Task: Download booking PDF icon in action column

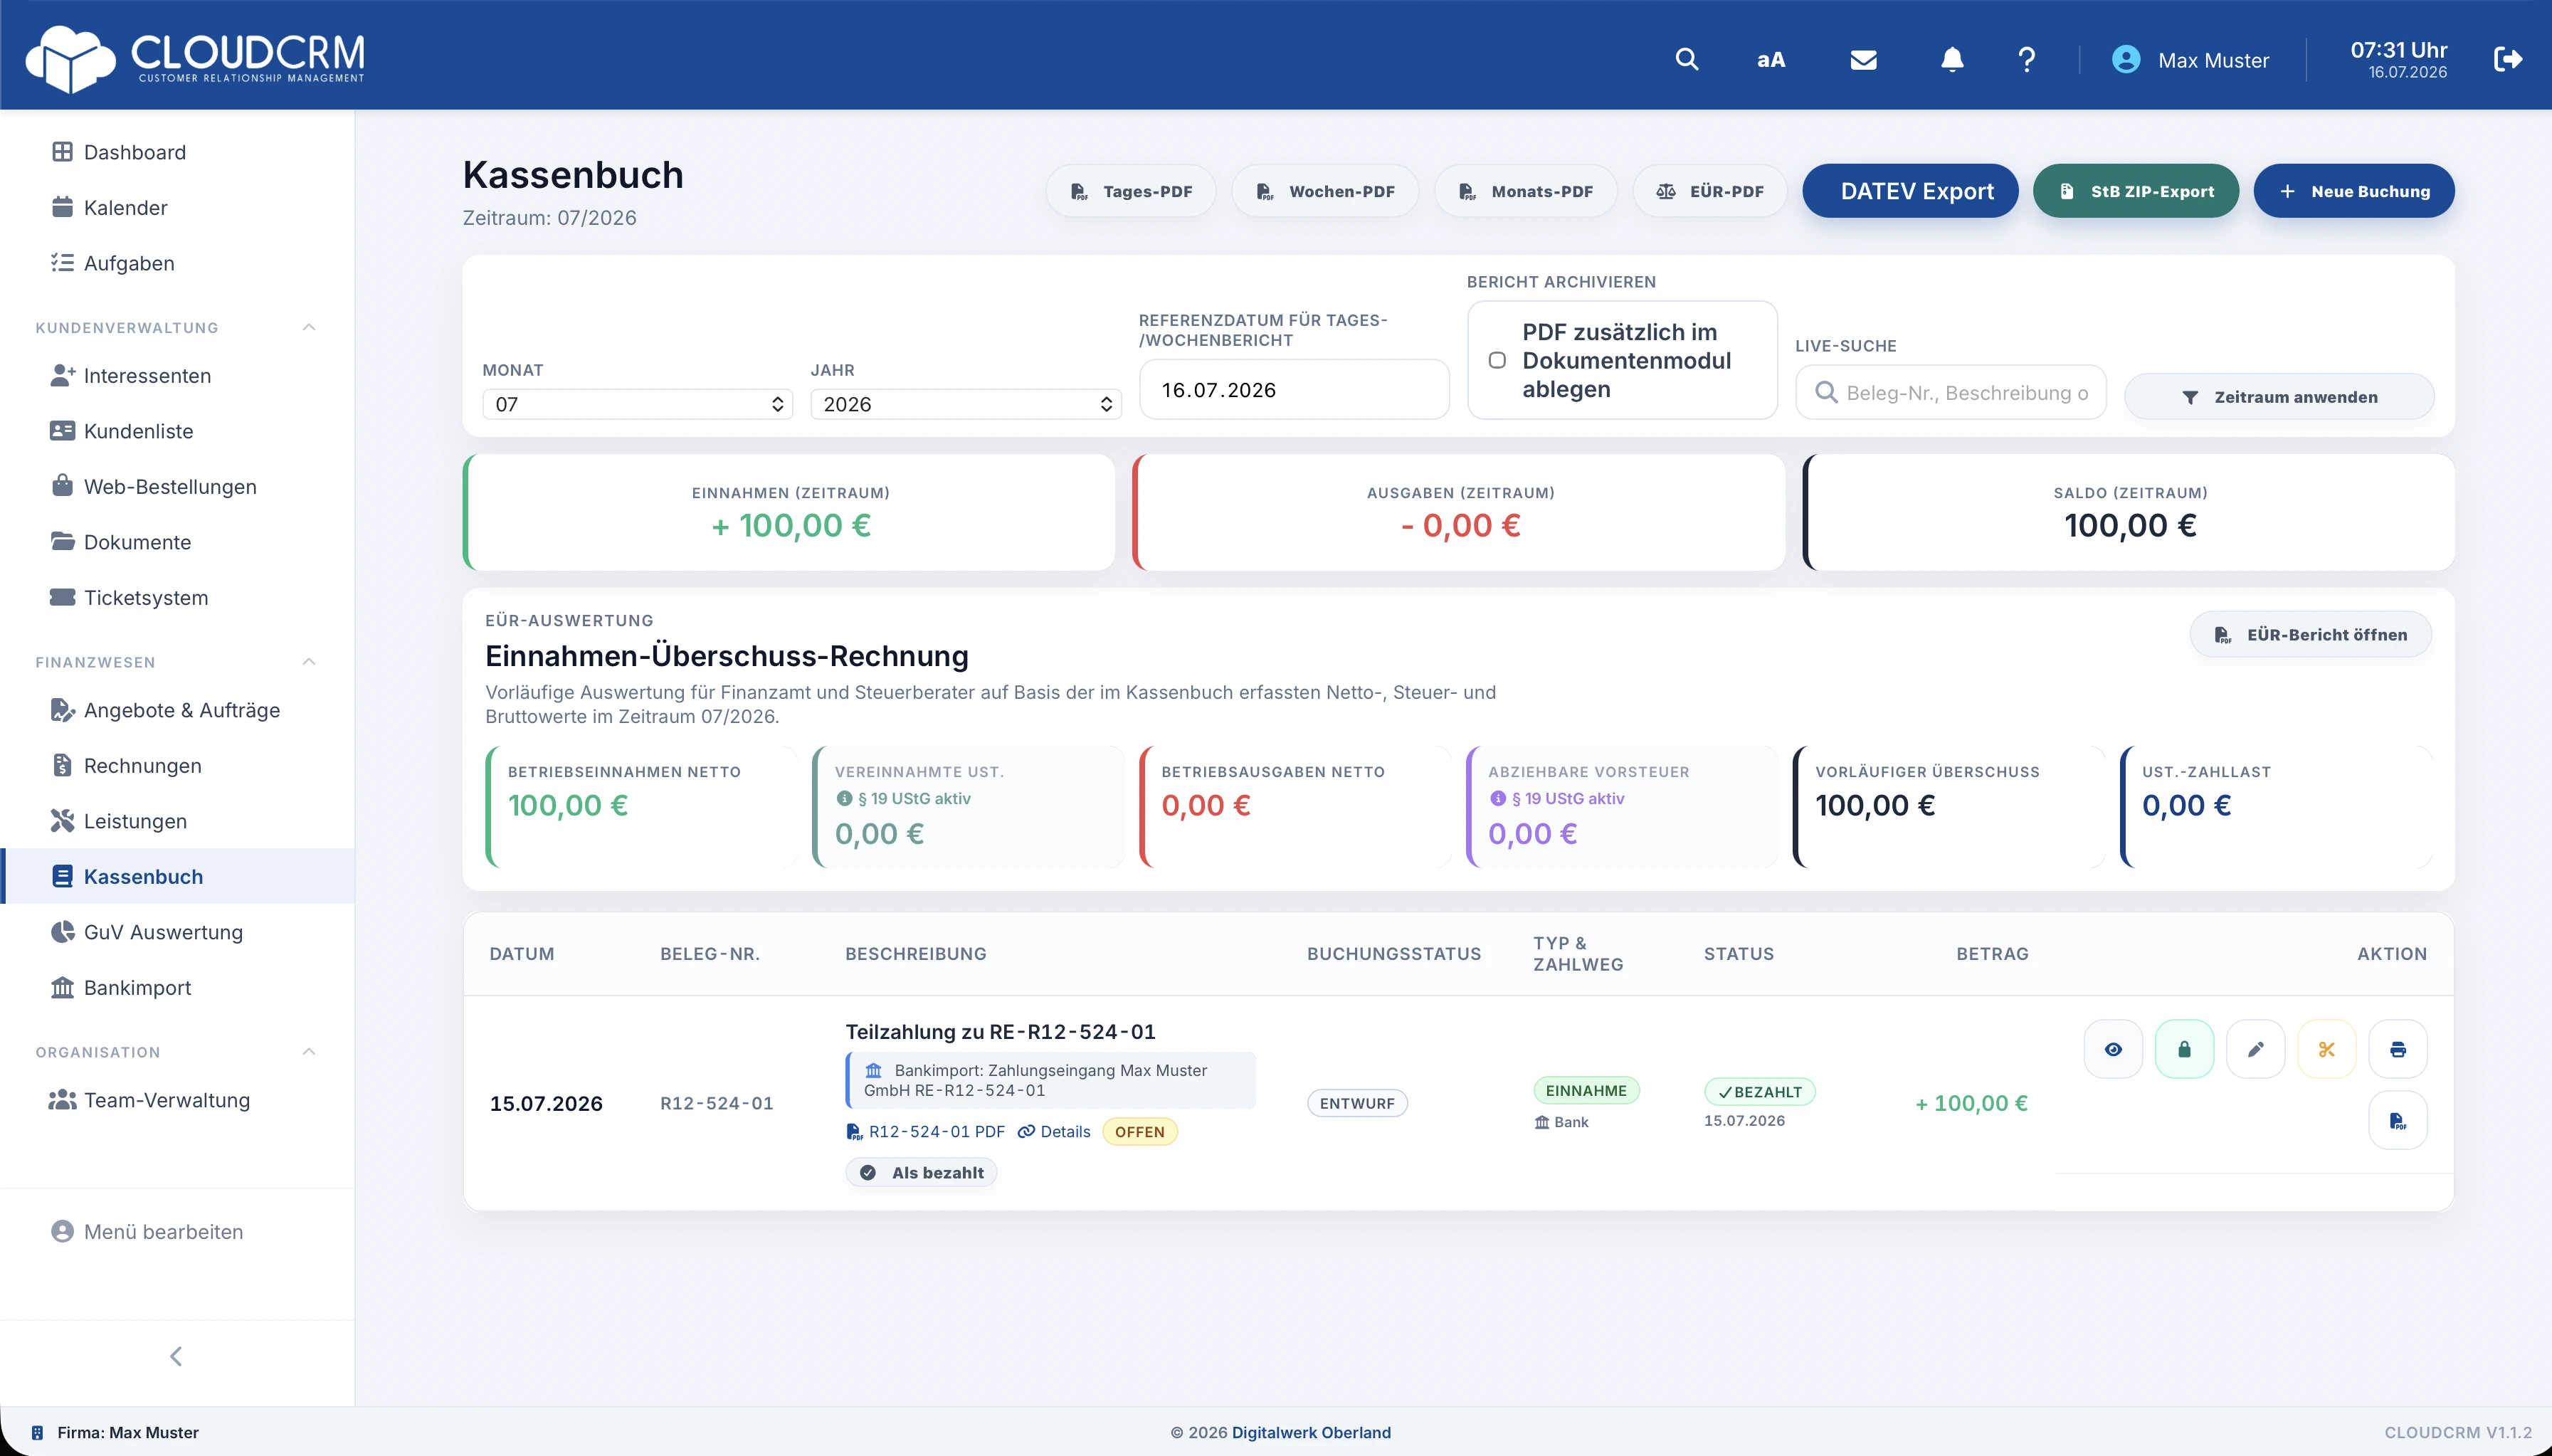Action: [x=2397, y=1120]
